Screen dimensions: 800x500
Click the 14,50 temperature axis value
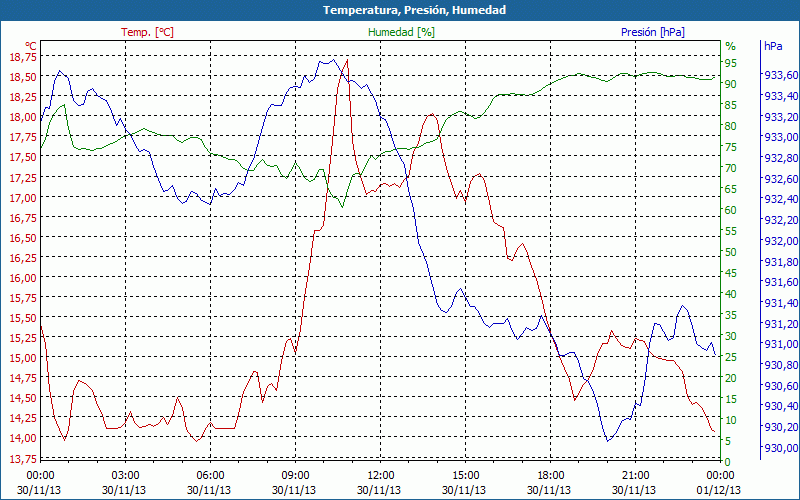coord(23,397)
